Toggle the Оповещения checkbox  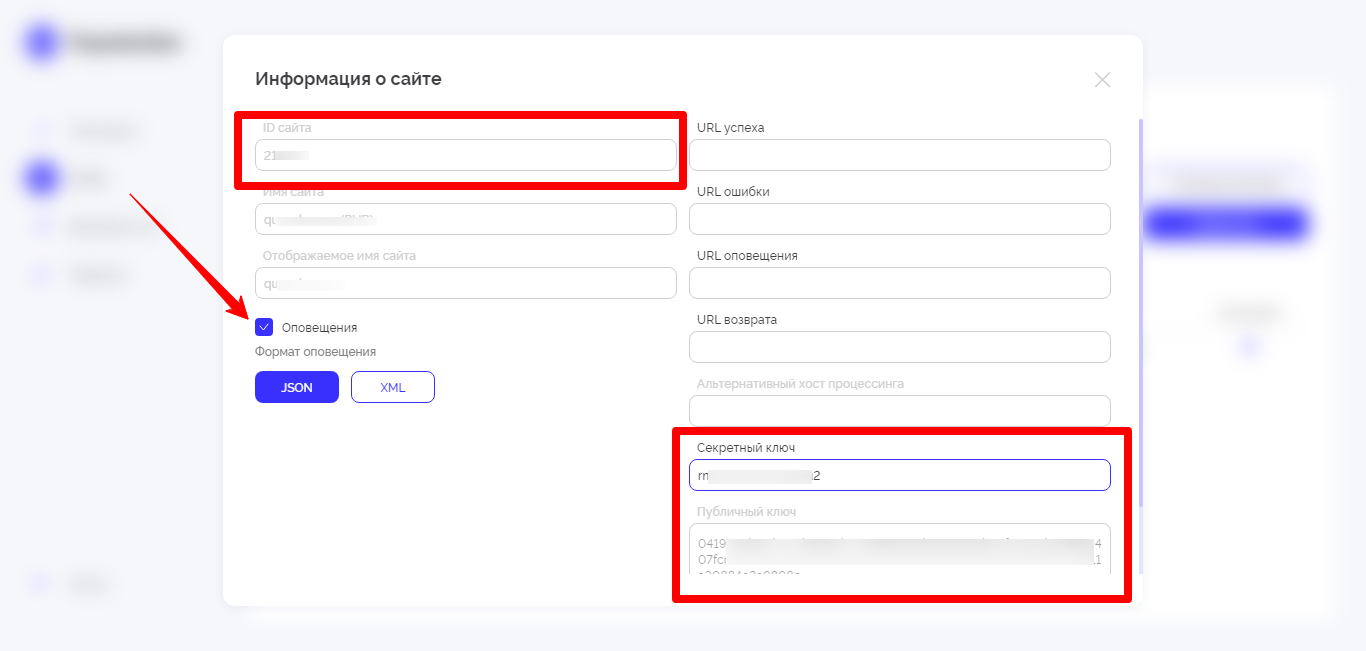tap(264, 327)
